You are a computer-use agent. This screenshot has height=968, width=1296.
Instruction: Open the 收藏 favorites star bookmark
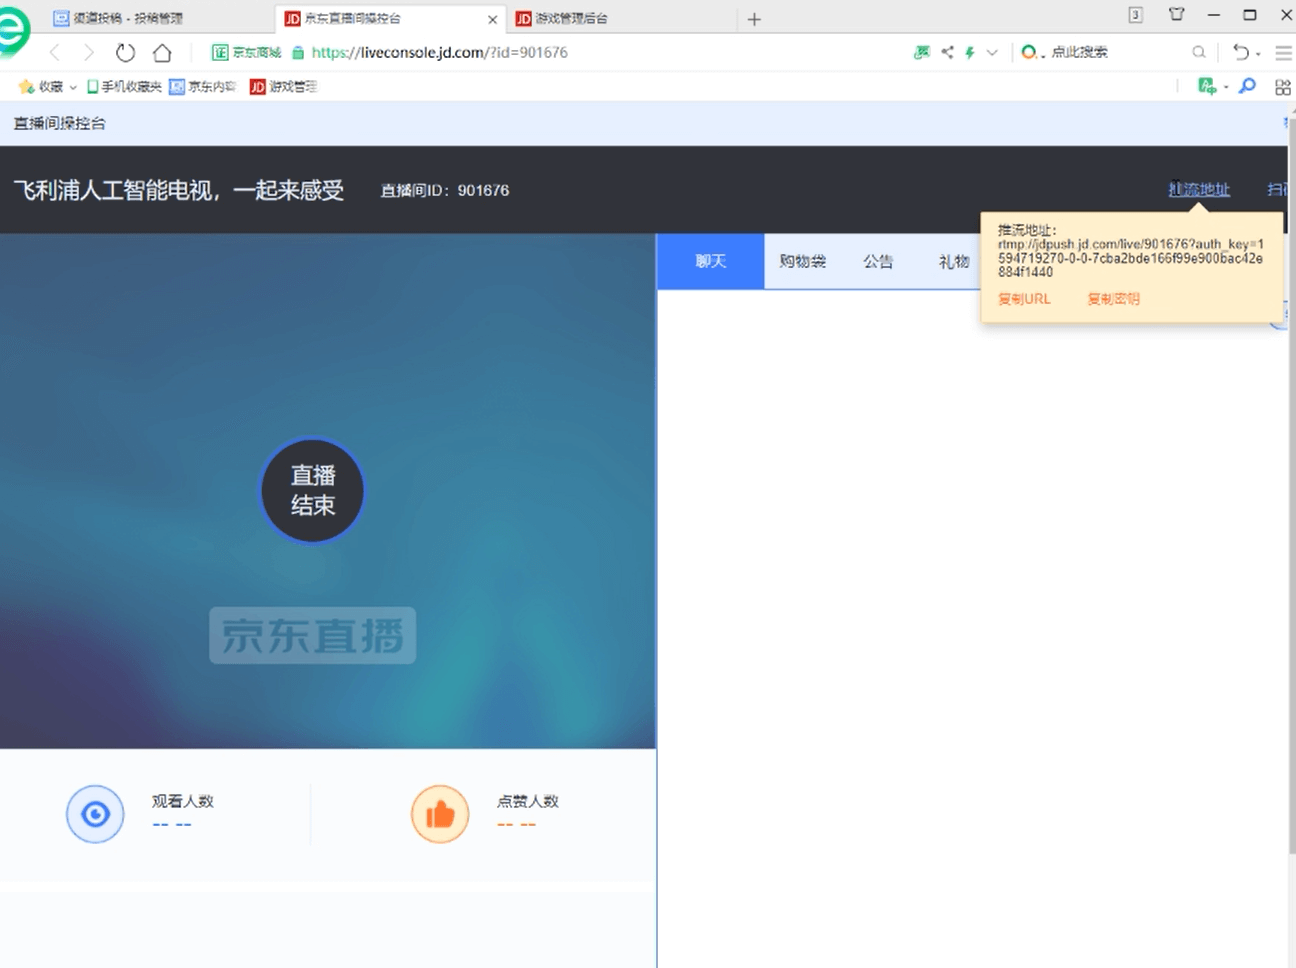41,87
